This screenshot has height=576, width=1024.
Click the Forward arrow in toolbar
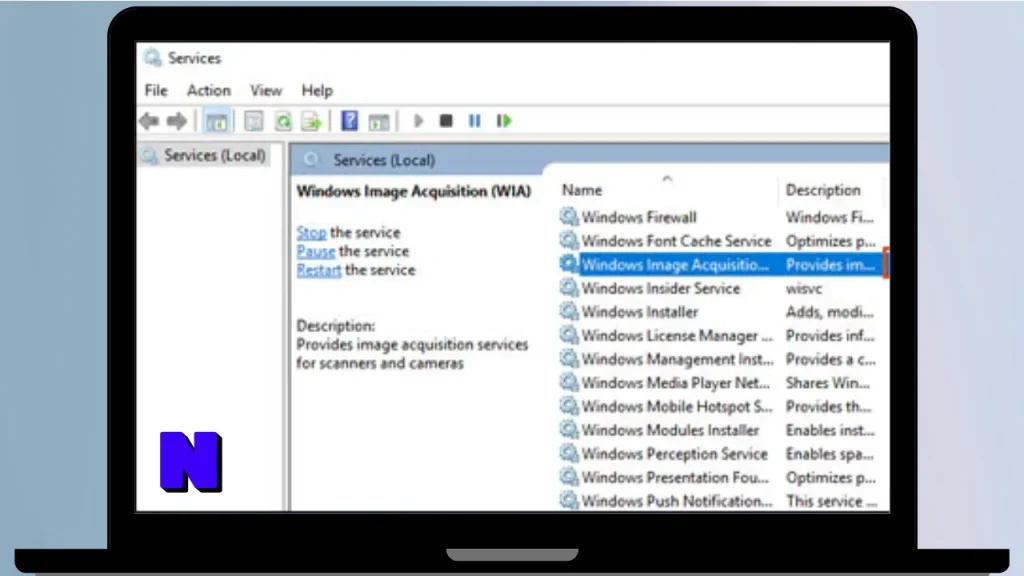coord(177,121)
